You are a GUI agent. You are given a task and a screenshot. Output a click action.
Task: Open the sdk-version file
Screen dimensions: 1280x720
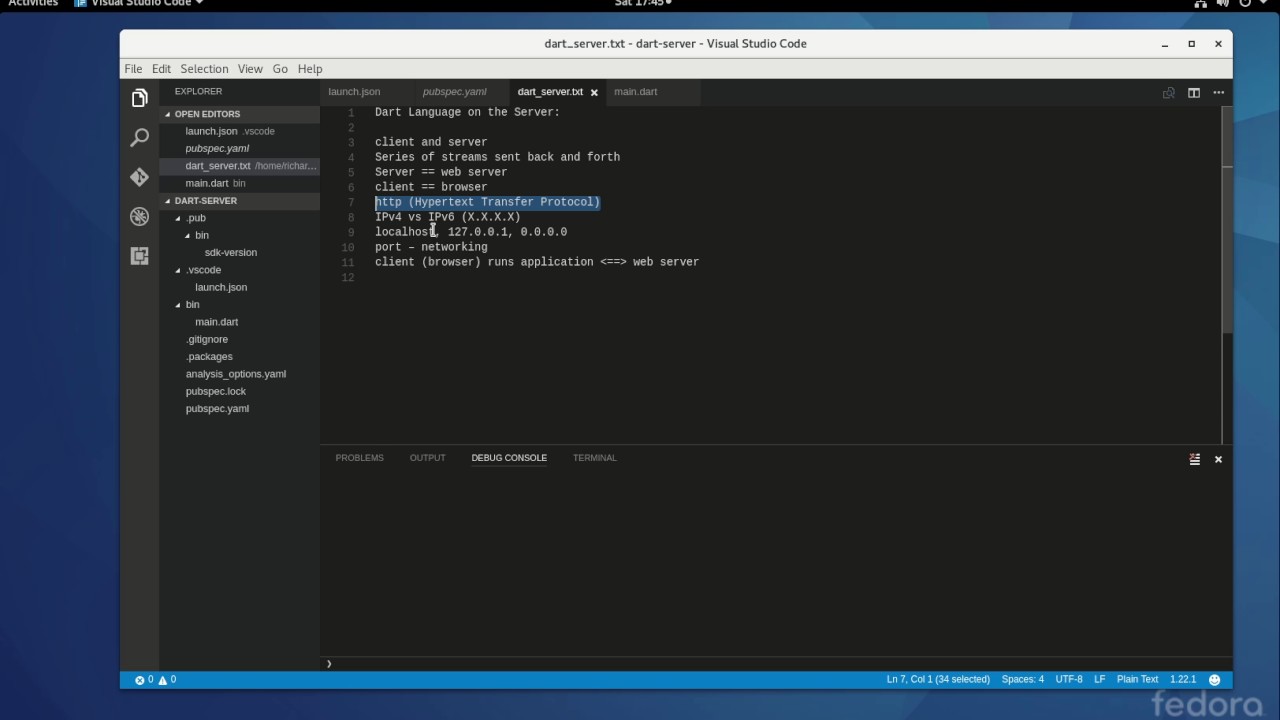[240, 252]
